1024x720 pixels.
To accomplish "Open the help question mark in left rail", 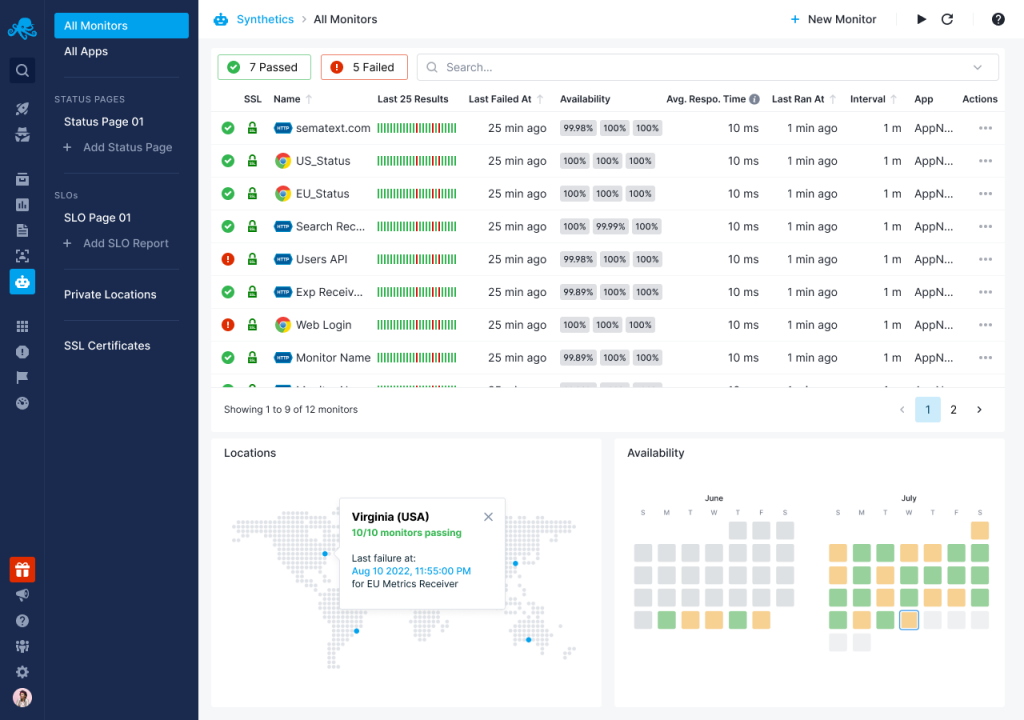I will tap(22, 621).
